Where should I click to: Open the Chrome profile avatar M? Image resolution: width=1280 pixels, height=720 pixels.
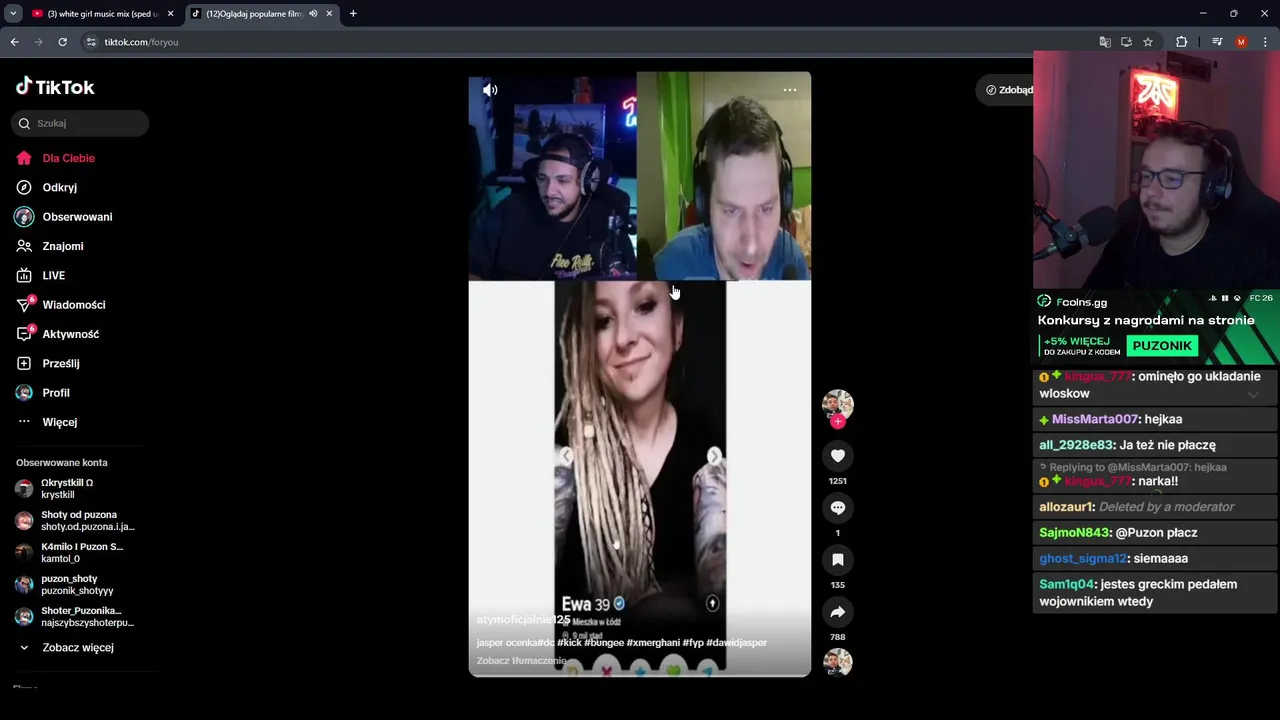[1241, 42]
